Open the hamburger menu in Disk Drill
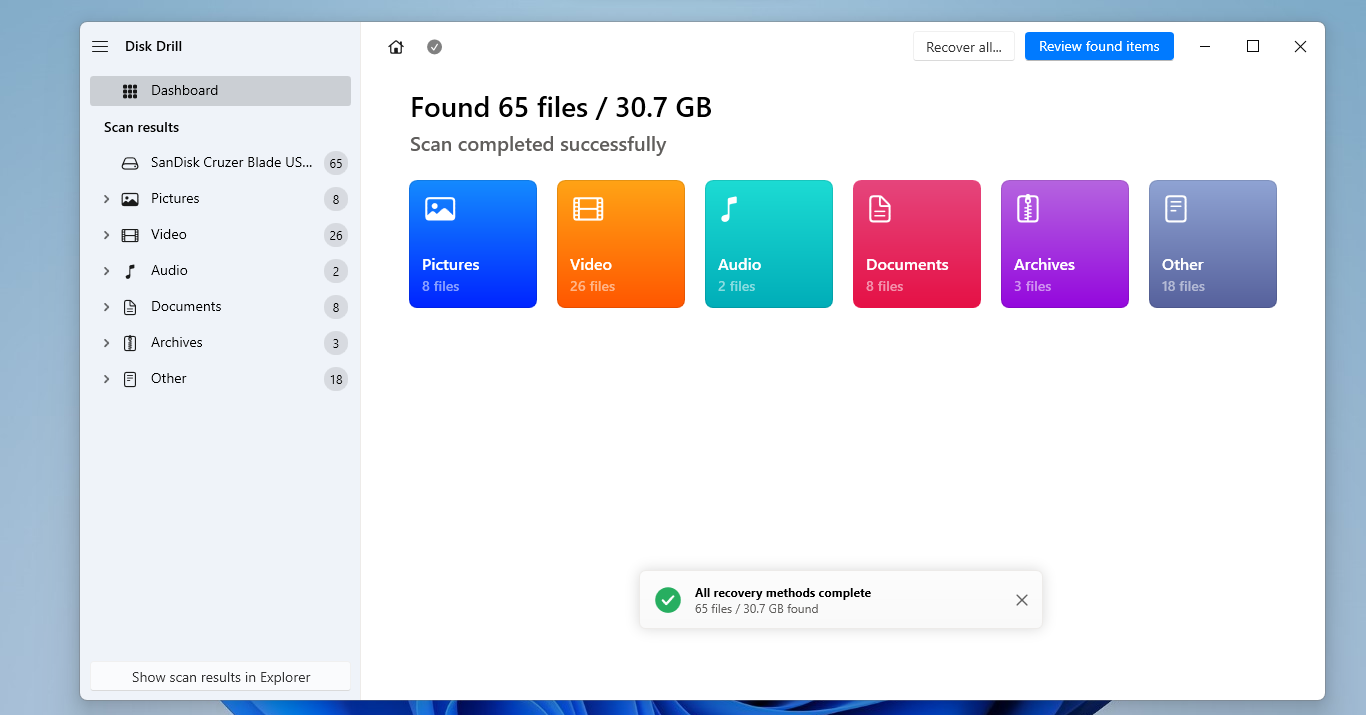The height and width of the screenshot is (715, 1366). coord(100,47)
